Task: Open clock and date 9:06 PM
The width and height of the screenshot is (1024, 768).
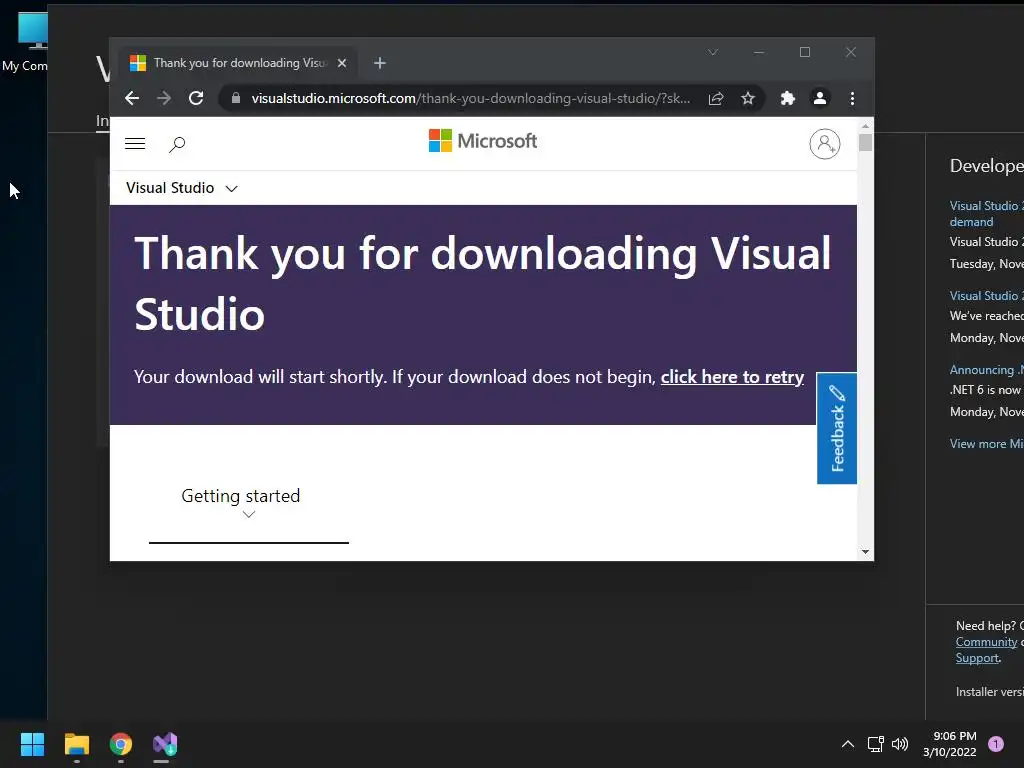Action: pos(950,744)
